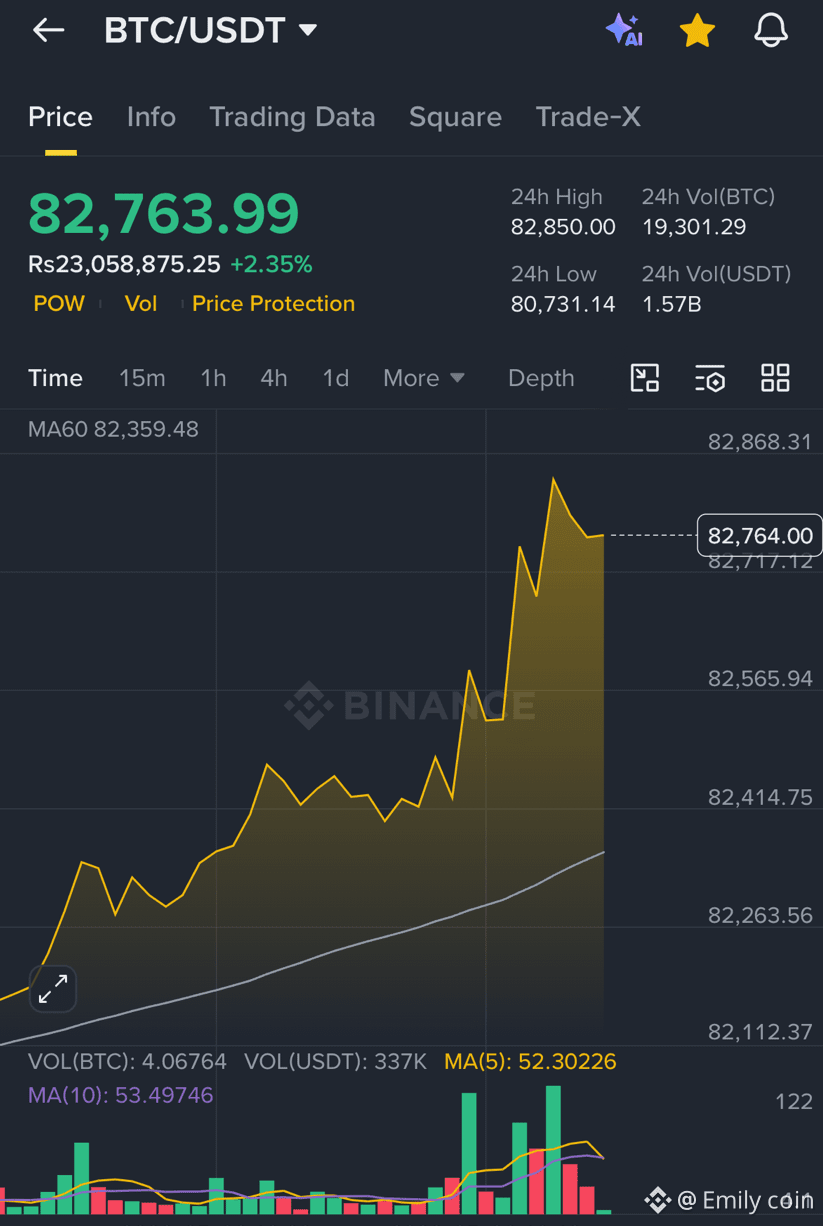The height and width of the screenshot is (1226, 823).
Task: Open the Square tab
Action: (455, 117)
